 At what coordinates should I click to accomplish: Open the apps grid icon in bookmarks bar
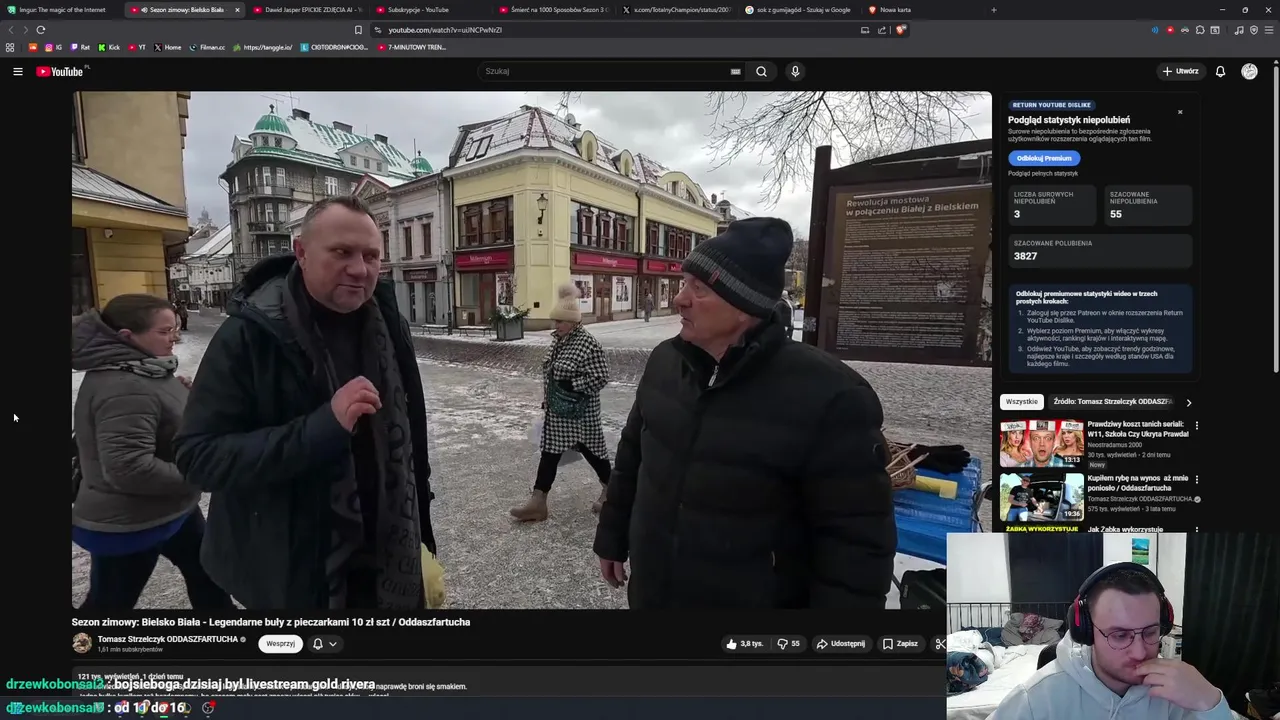[x=10, y=47]
